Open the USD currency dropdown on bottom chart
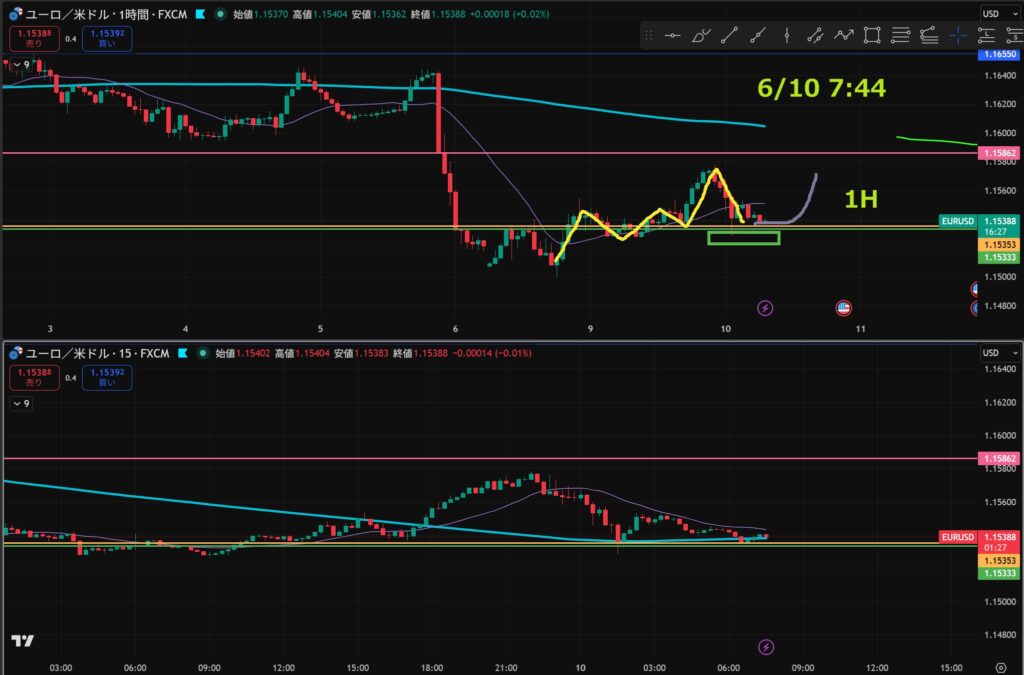1024x675 pixels. tap(1000, 353)
